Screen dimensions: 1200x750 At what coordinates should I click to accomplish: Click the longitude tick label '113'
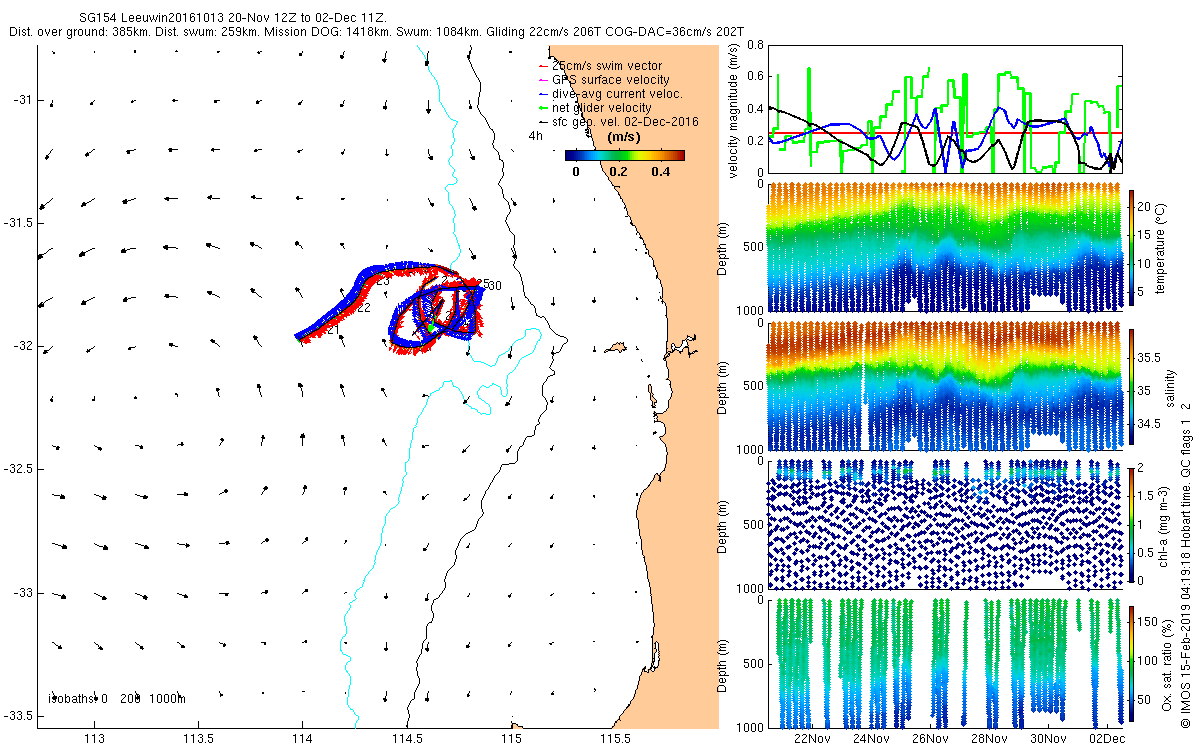94,740
